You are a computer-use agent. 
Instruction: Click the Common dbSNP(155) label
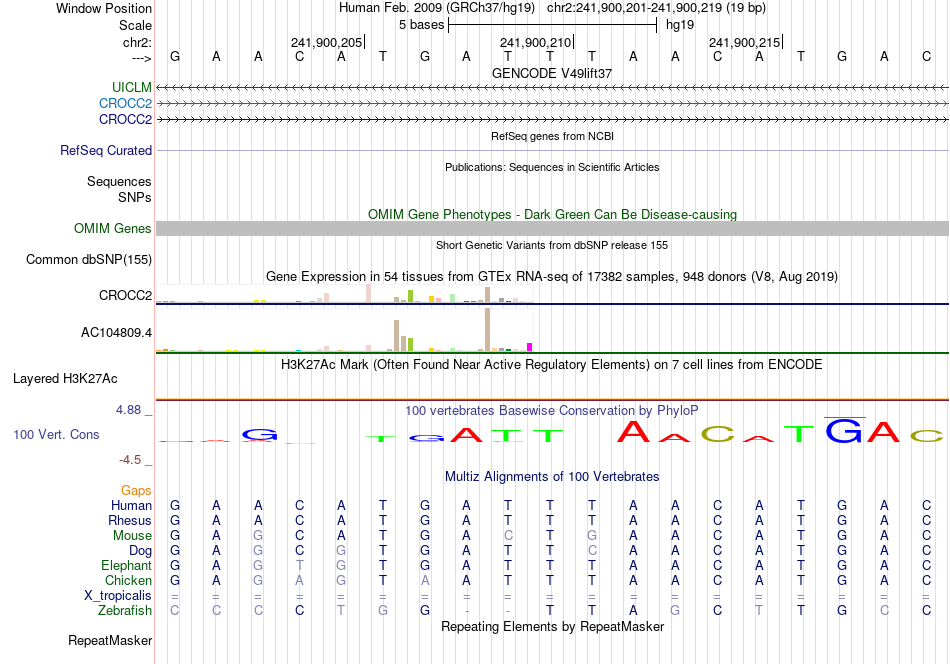click(89, 259)
